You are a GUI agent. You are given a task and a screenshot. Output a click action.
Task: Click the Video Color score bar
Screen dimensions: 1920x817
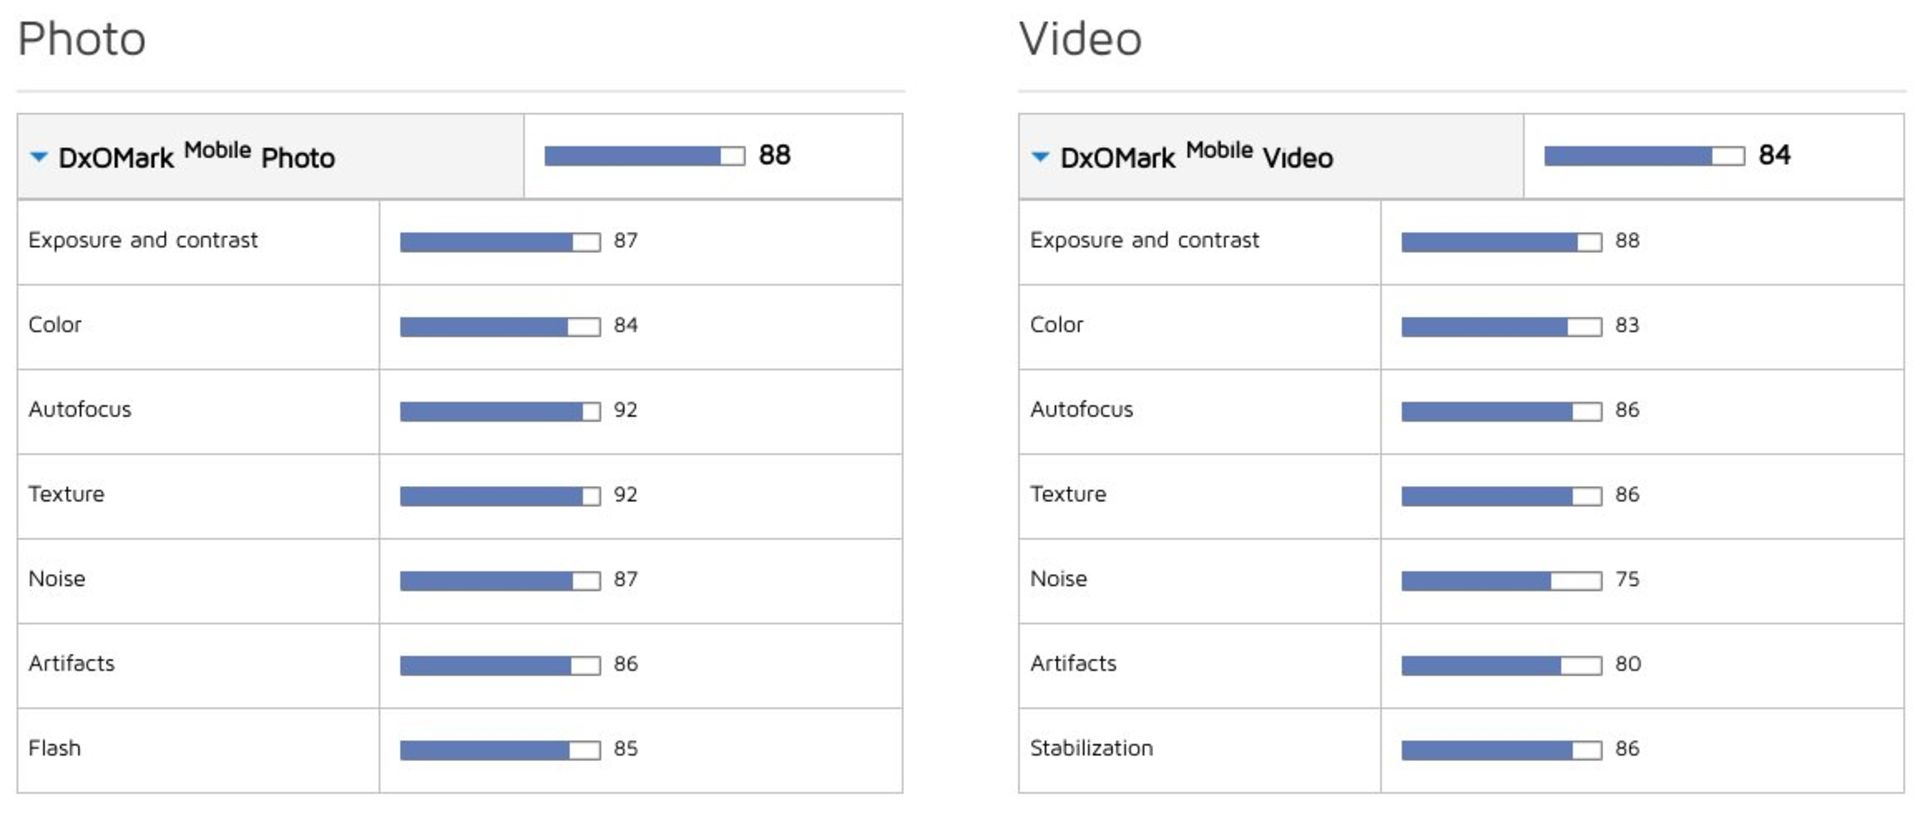[1500, 327]
